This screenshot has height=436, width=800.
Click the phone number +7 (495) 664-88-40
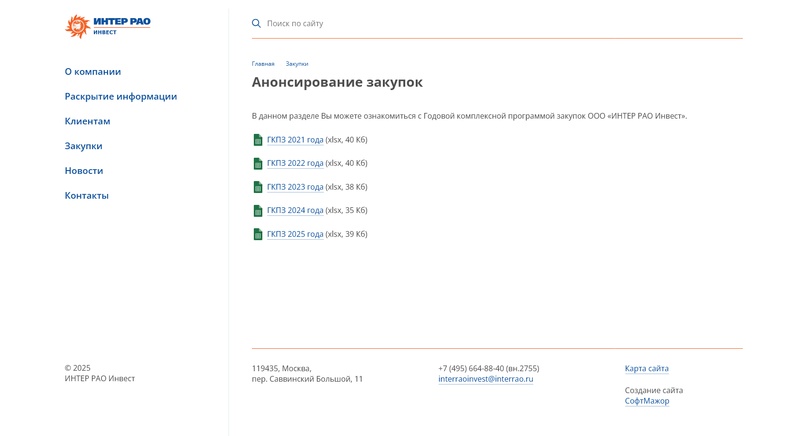pos(471,369)
